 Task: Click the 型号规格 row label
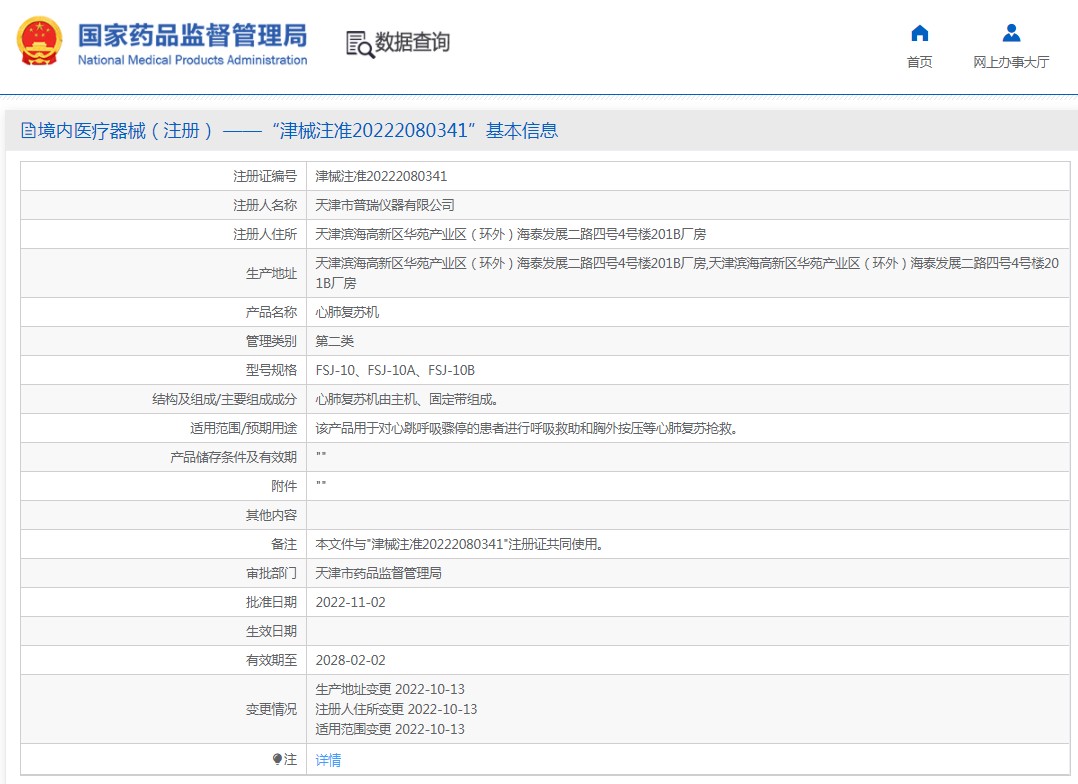[271, 370]
